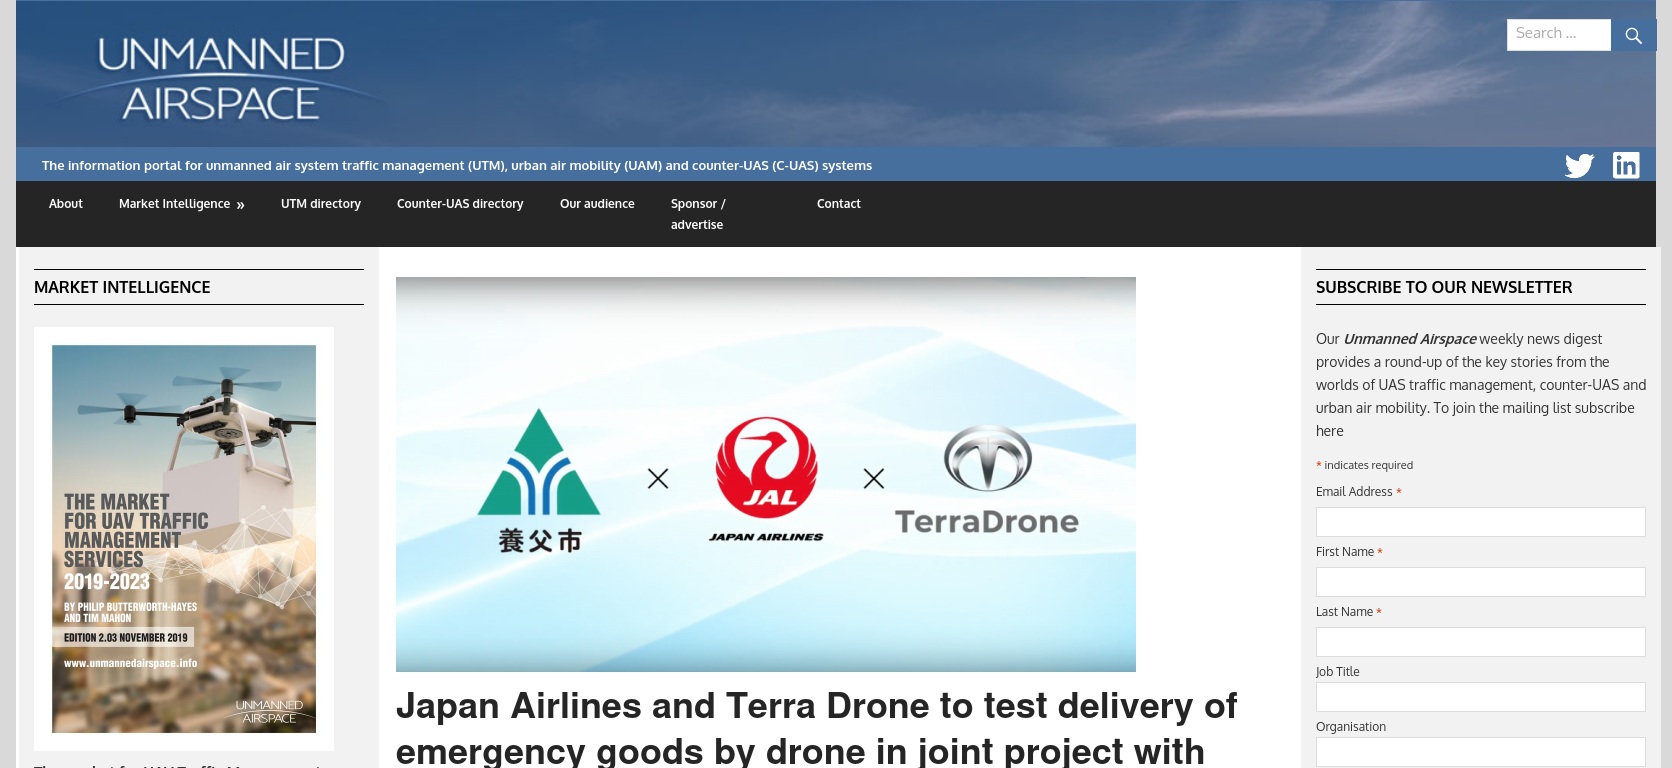Open the Japan Airlines Terra Drone article image
Viewport: 1672px width, 768px height.
point(766,474)
